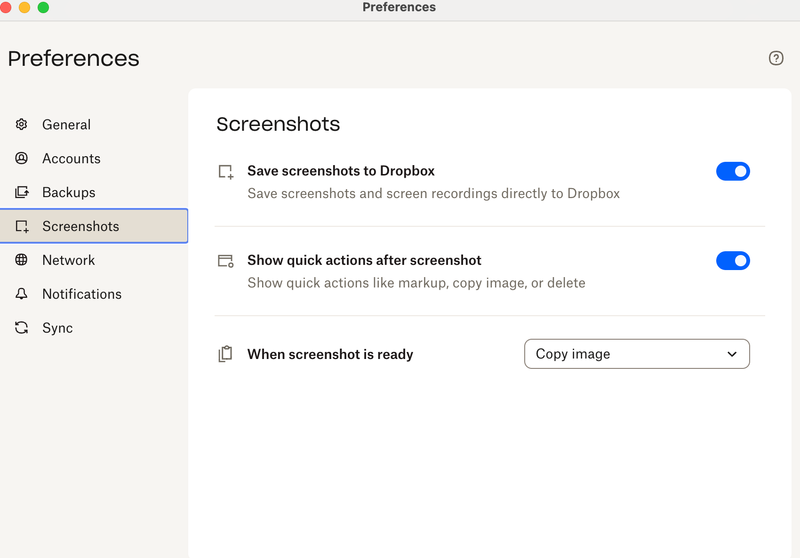This screenshot has height=558, width=800.
Task: Select the Network label in sidebar
Action: (x=68, y=260)
